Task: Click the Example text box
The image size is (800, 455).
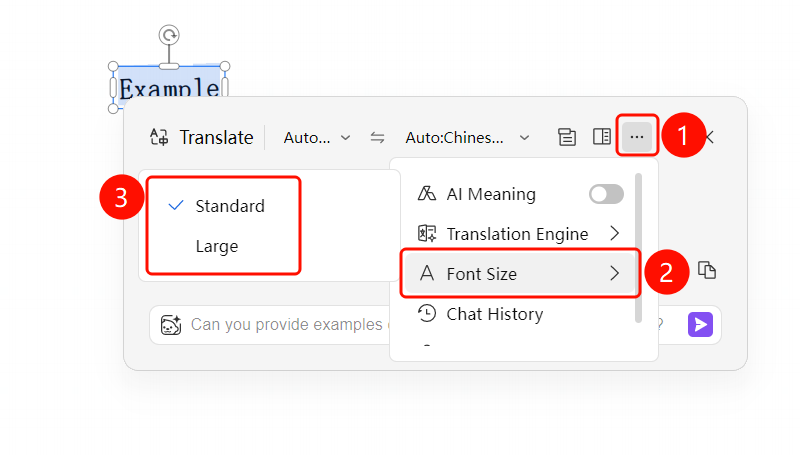Action: [x=169, y=87]
